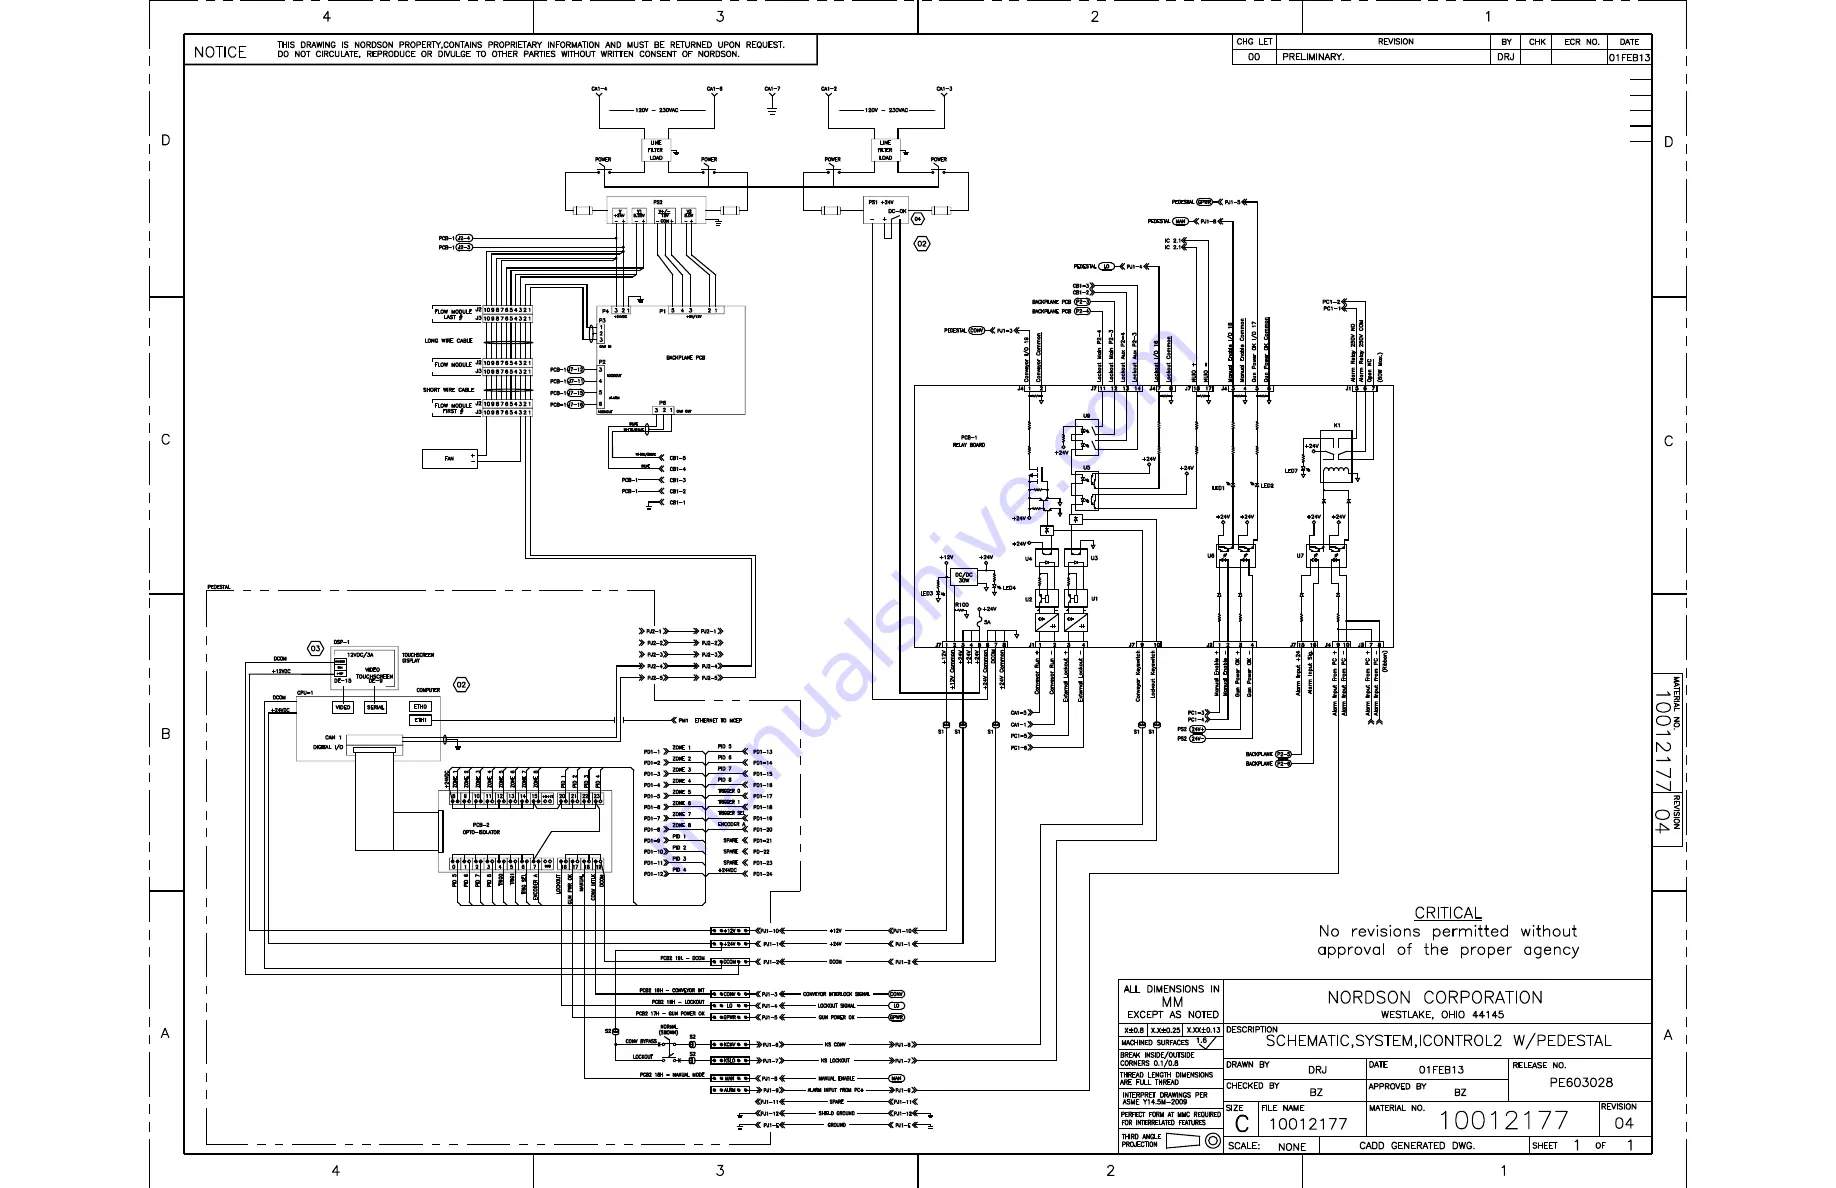
Task: Click the FAN component box
Action: 449,459
